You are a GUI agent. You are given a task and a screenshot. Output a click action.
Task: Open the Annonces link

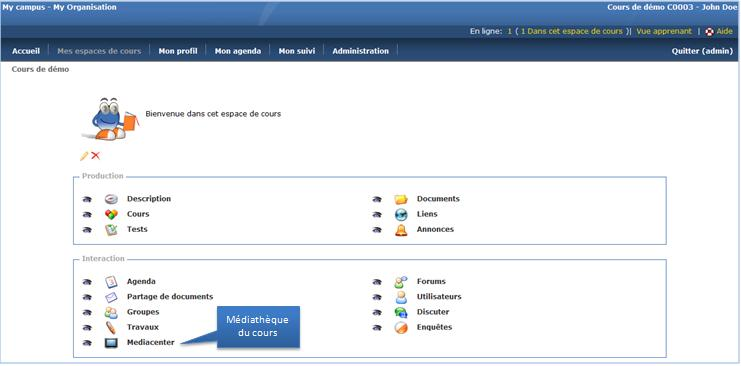pos(435,229)
